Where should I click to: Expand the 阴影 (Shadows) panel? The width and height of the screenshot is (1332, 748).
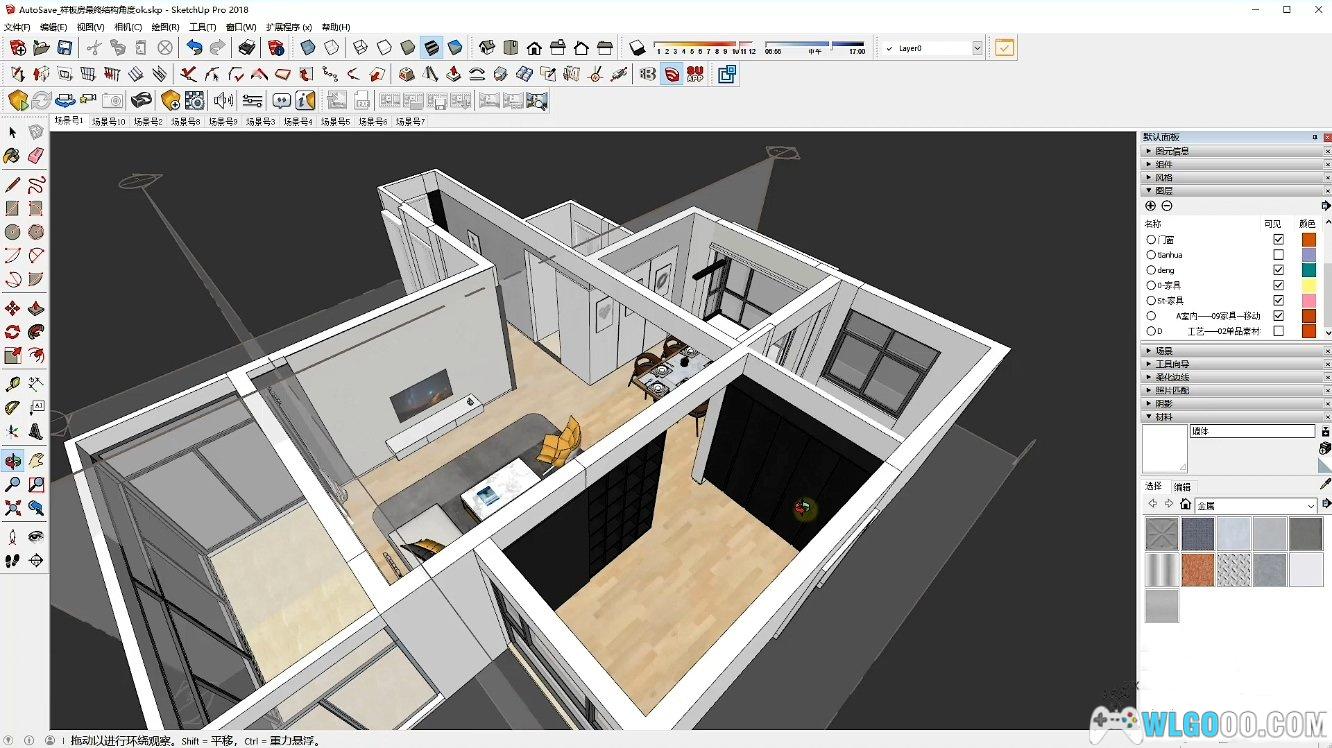tap(1164, 403)
